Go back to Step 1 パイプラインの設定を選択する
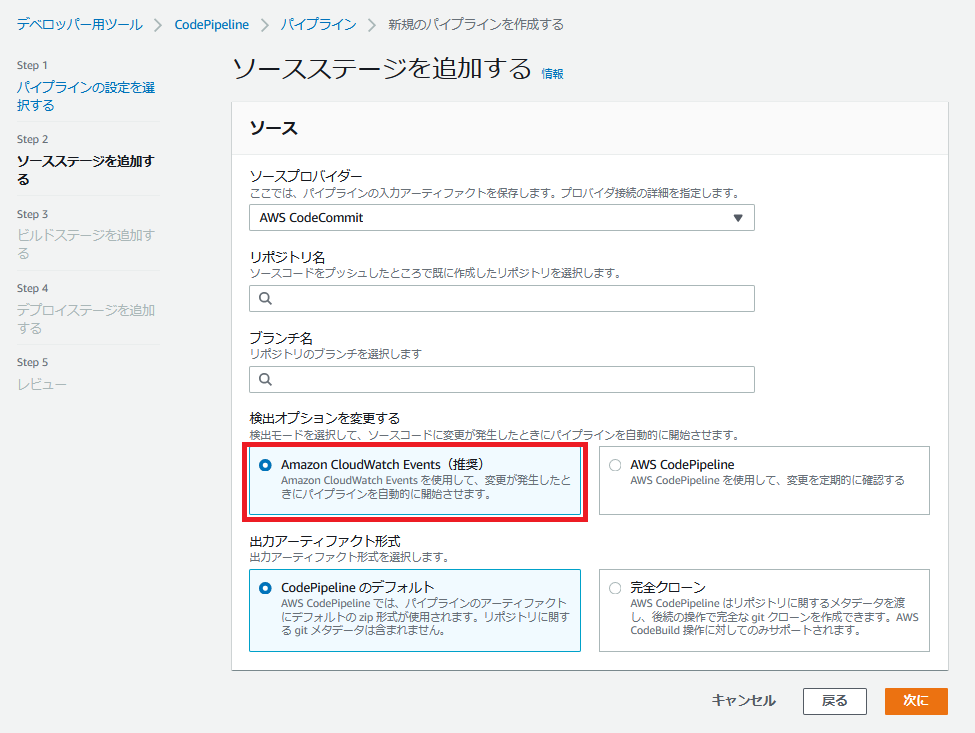Viewport: 975px width, 733px height. [x=86, y=96]
